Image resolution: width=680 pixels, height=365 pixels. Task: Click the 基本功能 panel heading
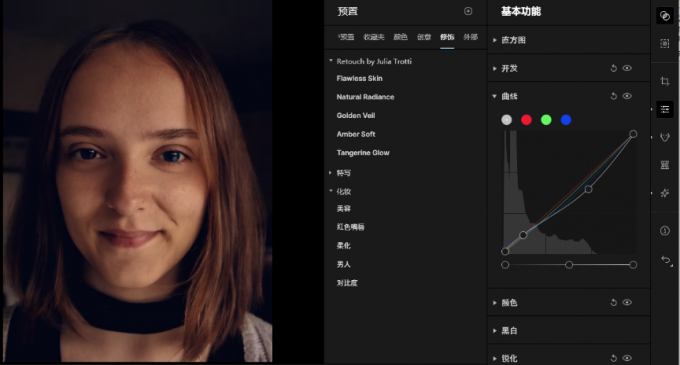click(x=521, y=11)
